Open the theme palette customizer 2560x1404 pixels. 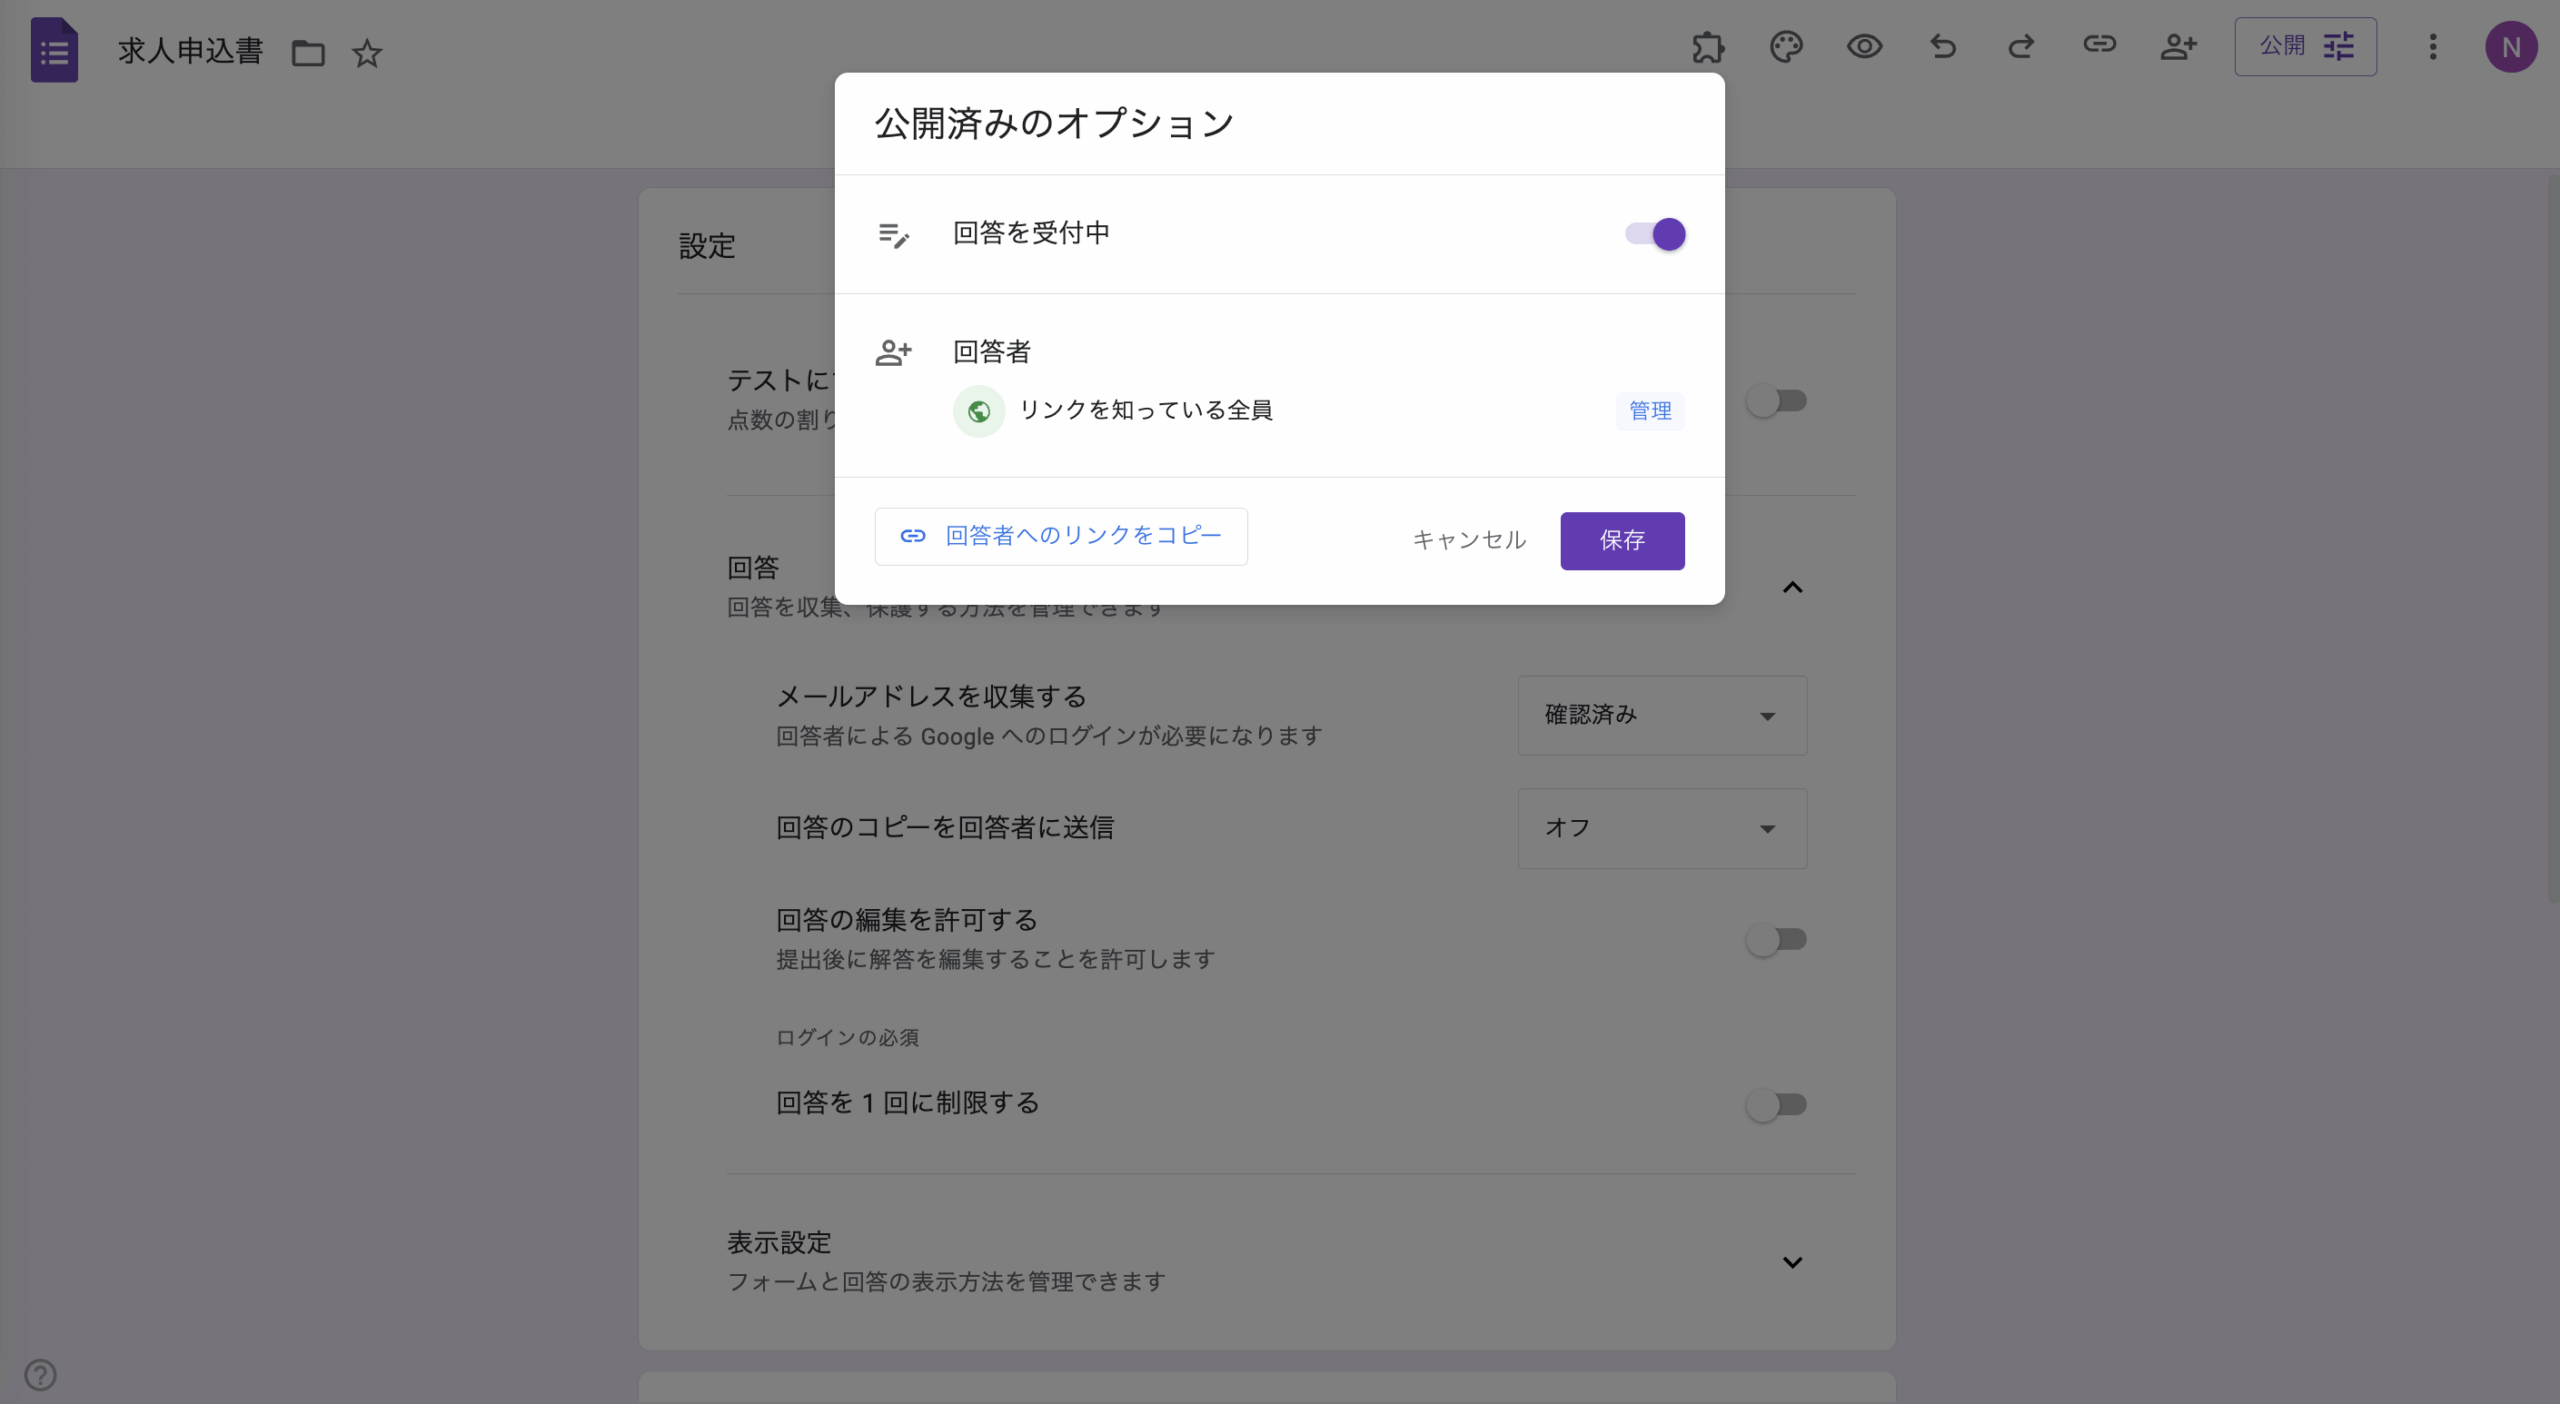pos(1786,47)
